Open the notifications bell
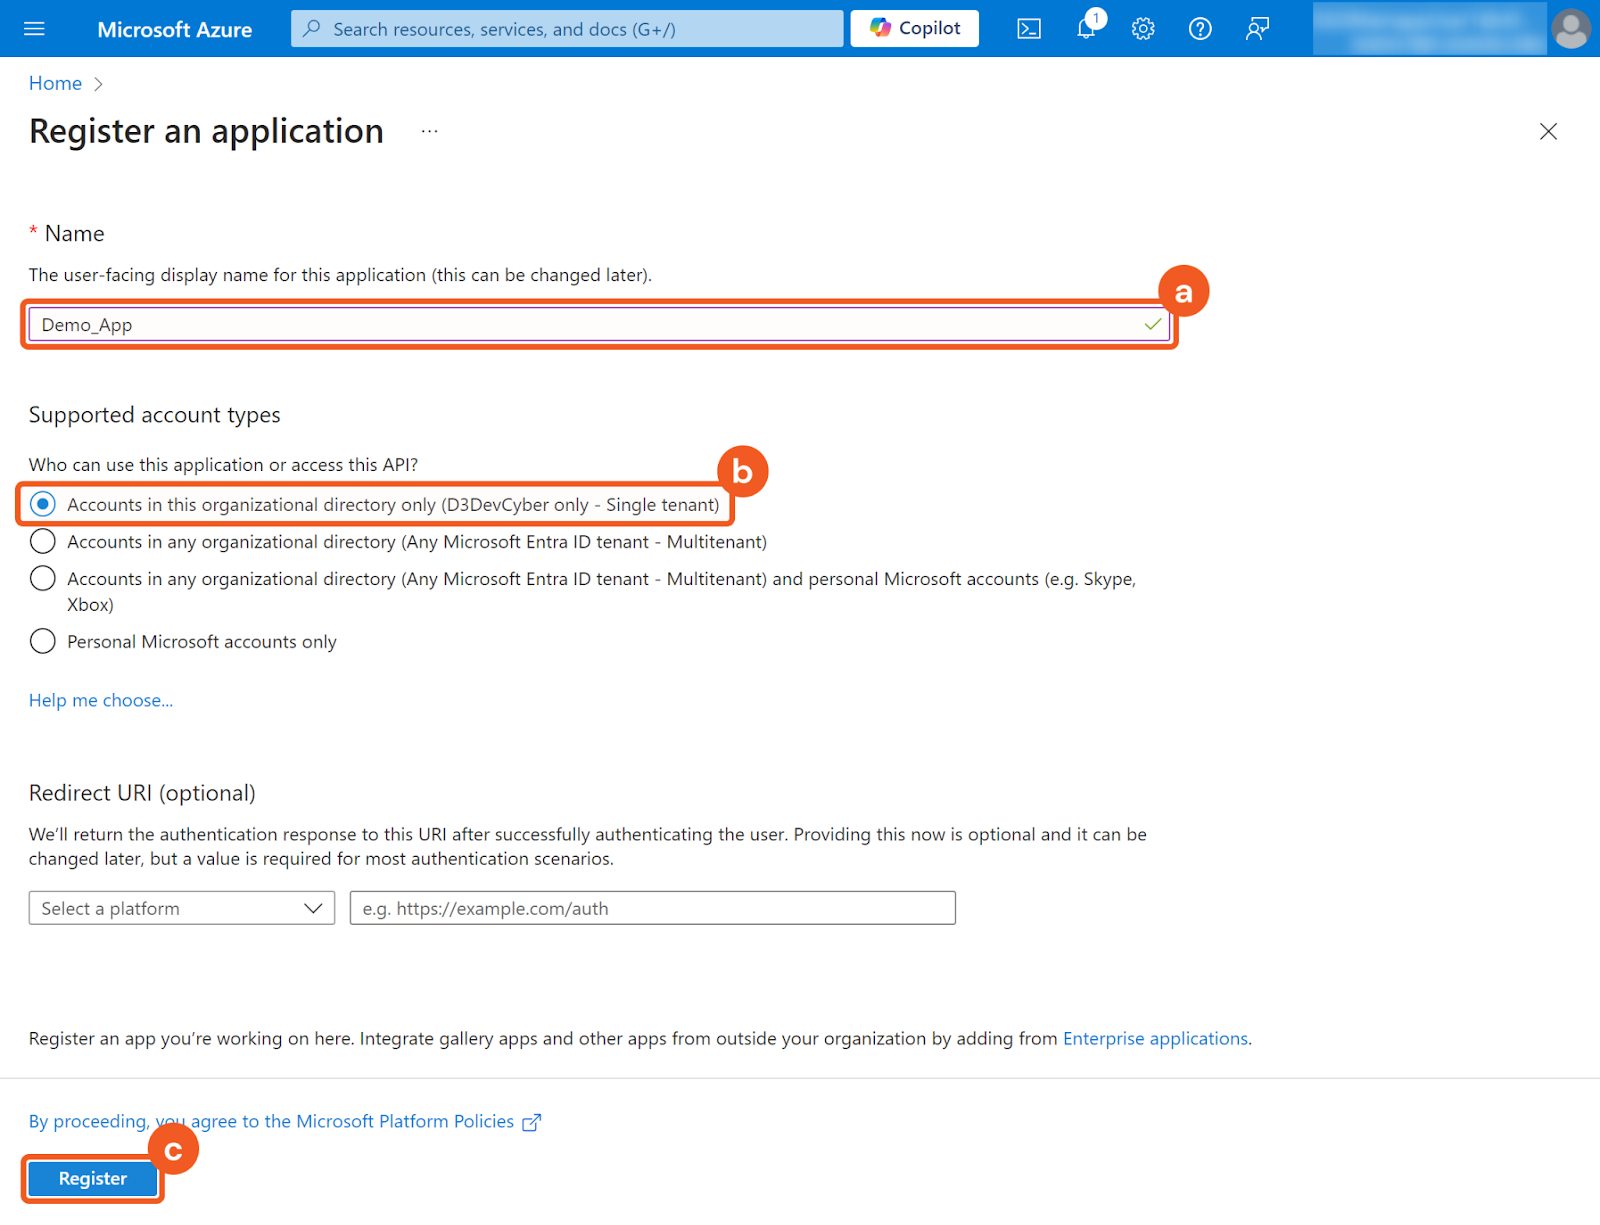The width and height of the screenshot is (1600, 1225). pyautogui.click(x=1086, y=29)
